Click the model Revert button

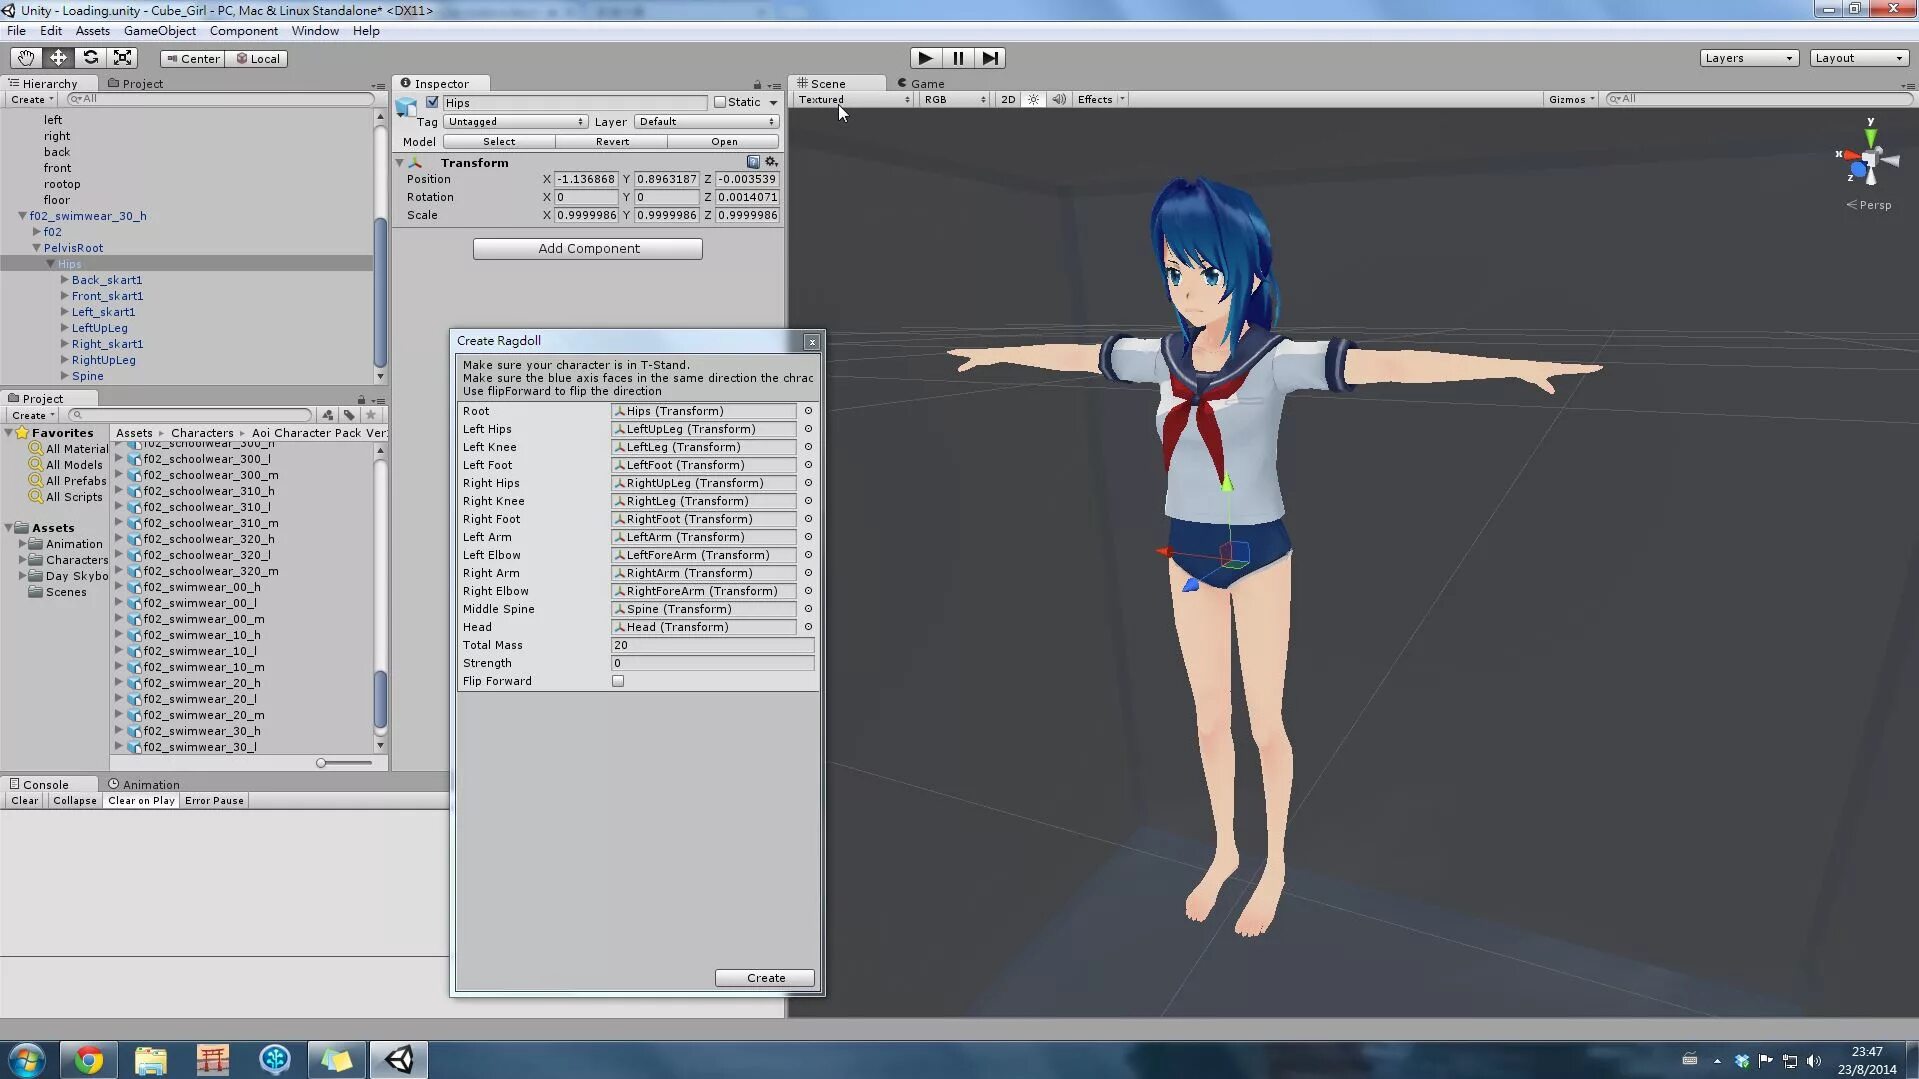[x=612, y=142]
